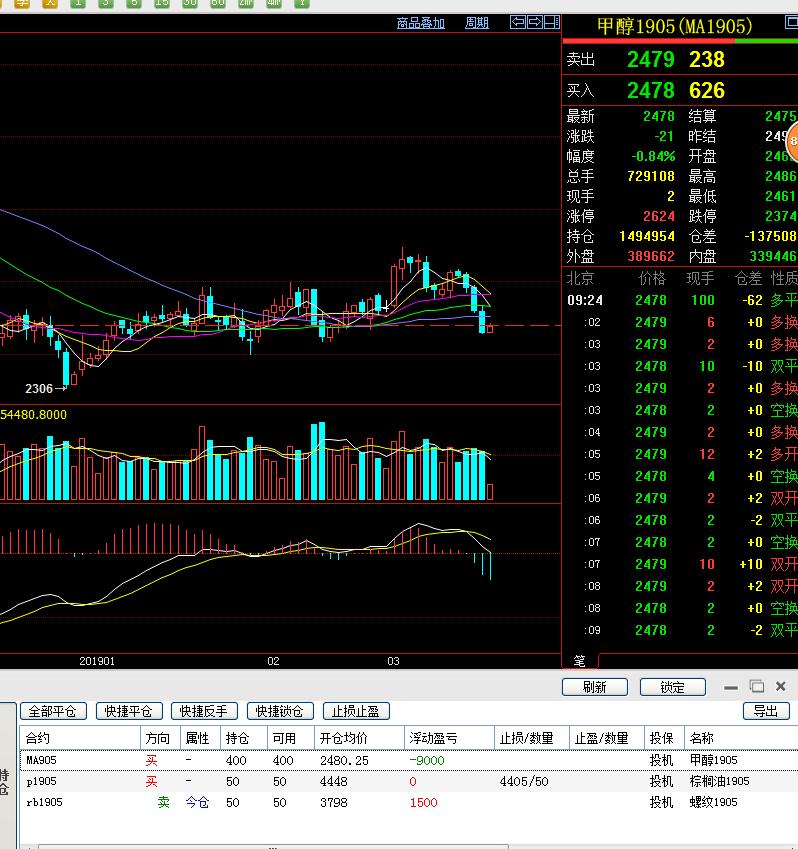The height and width of the screenshot is (849, 798).
Task: Click the 锁定 lock button
Action: pyautogui.click(x=672, y=687)
